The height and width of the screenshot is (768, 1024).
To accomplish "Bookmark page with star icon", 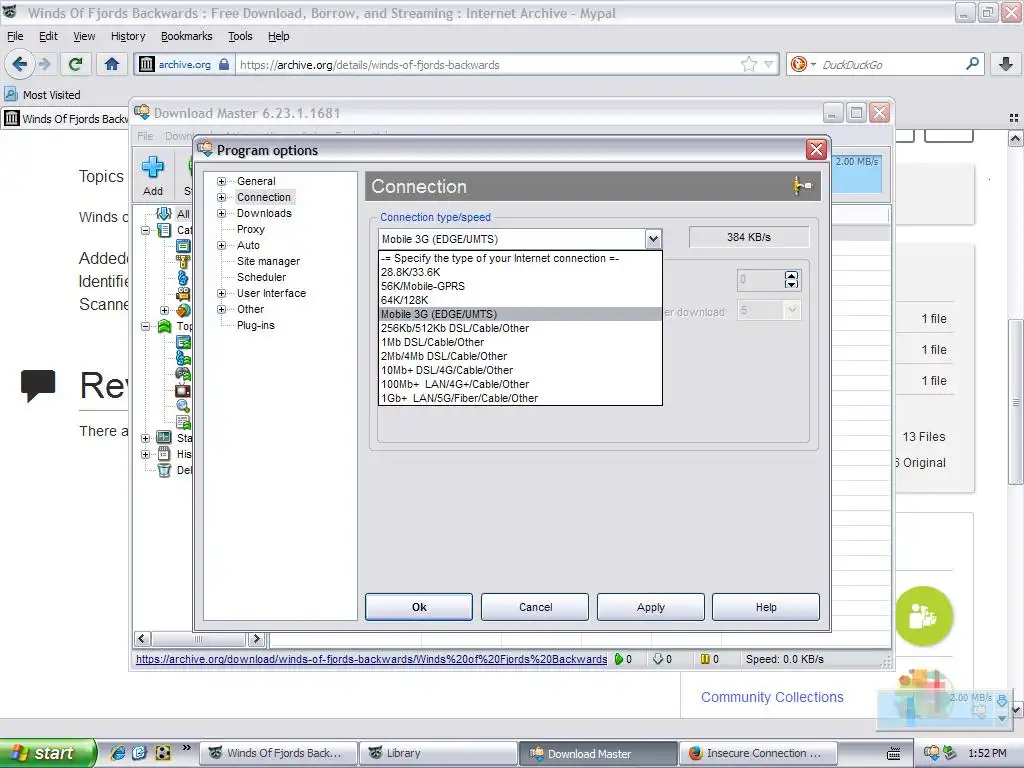I will (x=748, y=64).
